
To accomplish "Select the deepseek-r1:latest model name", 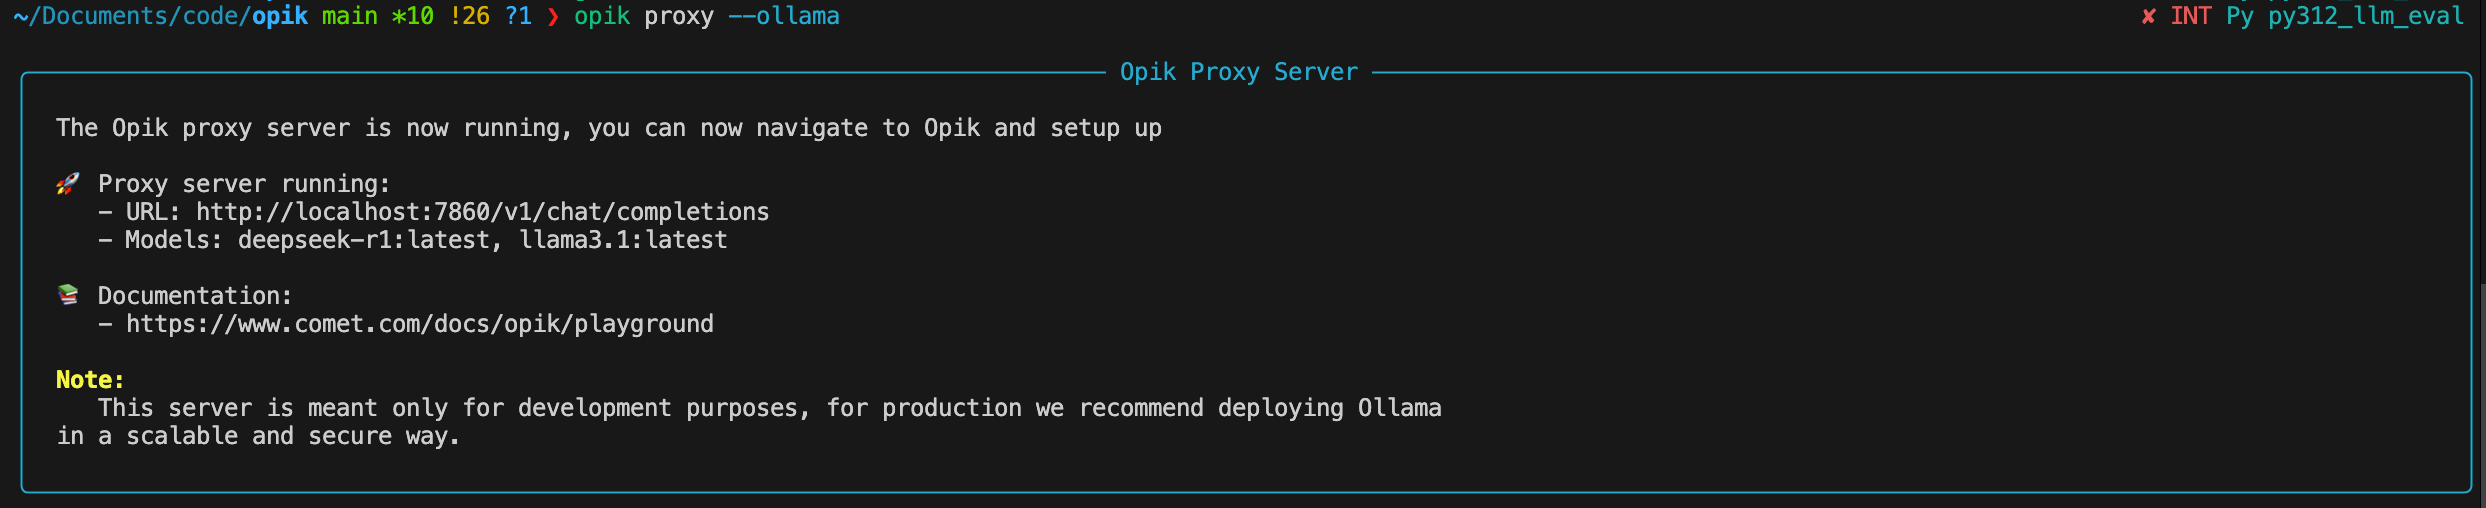I will click(364, 240).
